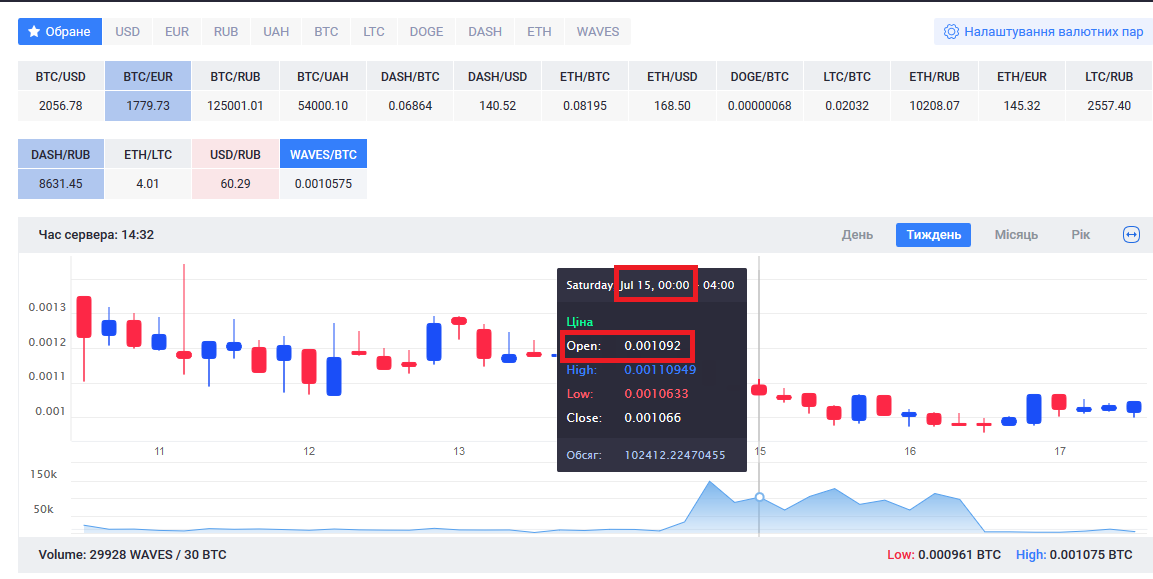Open the WAVES/BTC pair chart
Viewport: 1153px width, 579px height.
coord(323,169)
